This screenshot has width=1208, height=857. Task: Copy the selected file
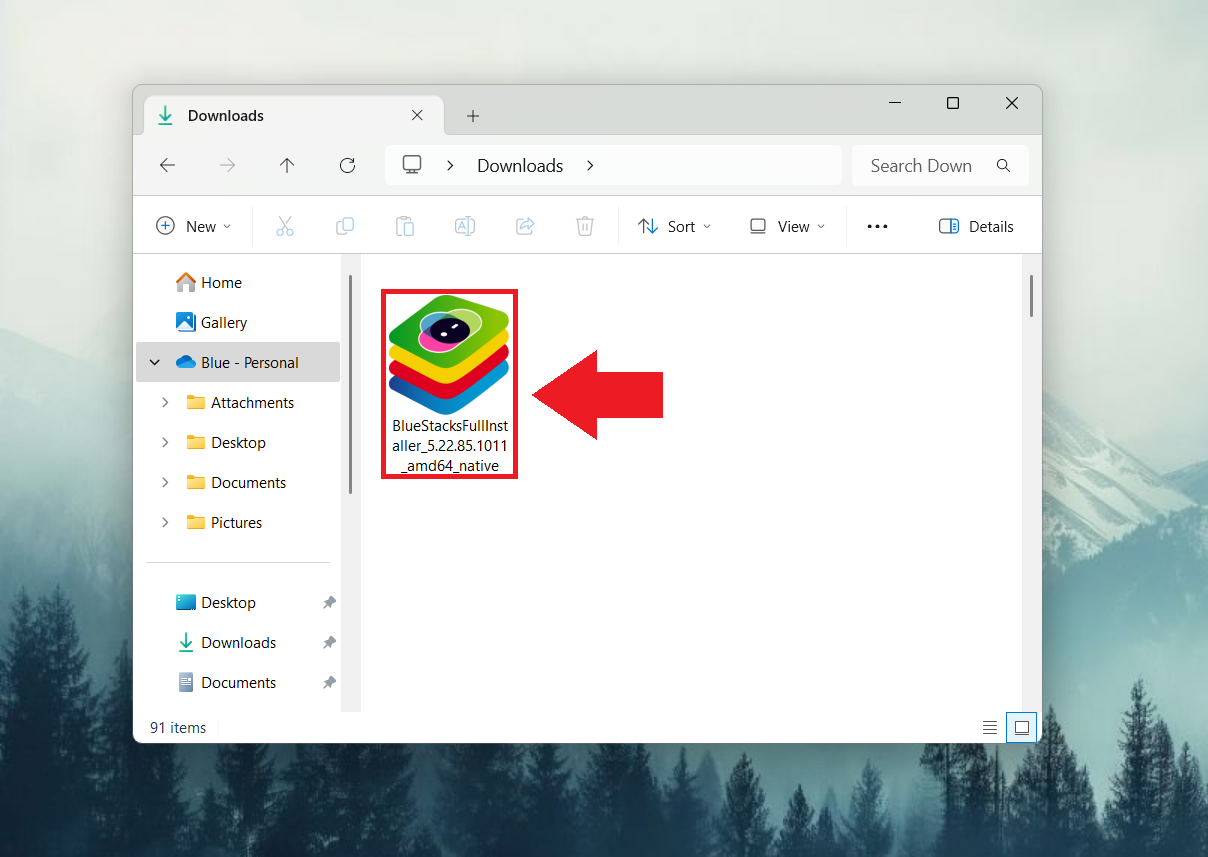[345, 226]
